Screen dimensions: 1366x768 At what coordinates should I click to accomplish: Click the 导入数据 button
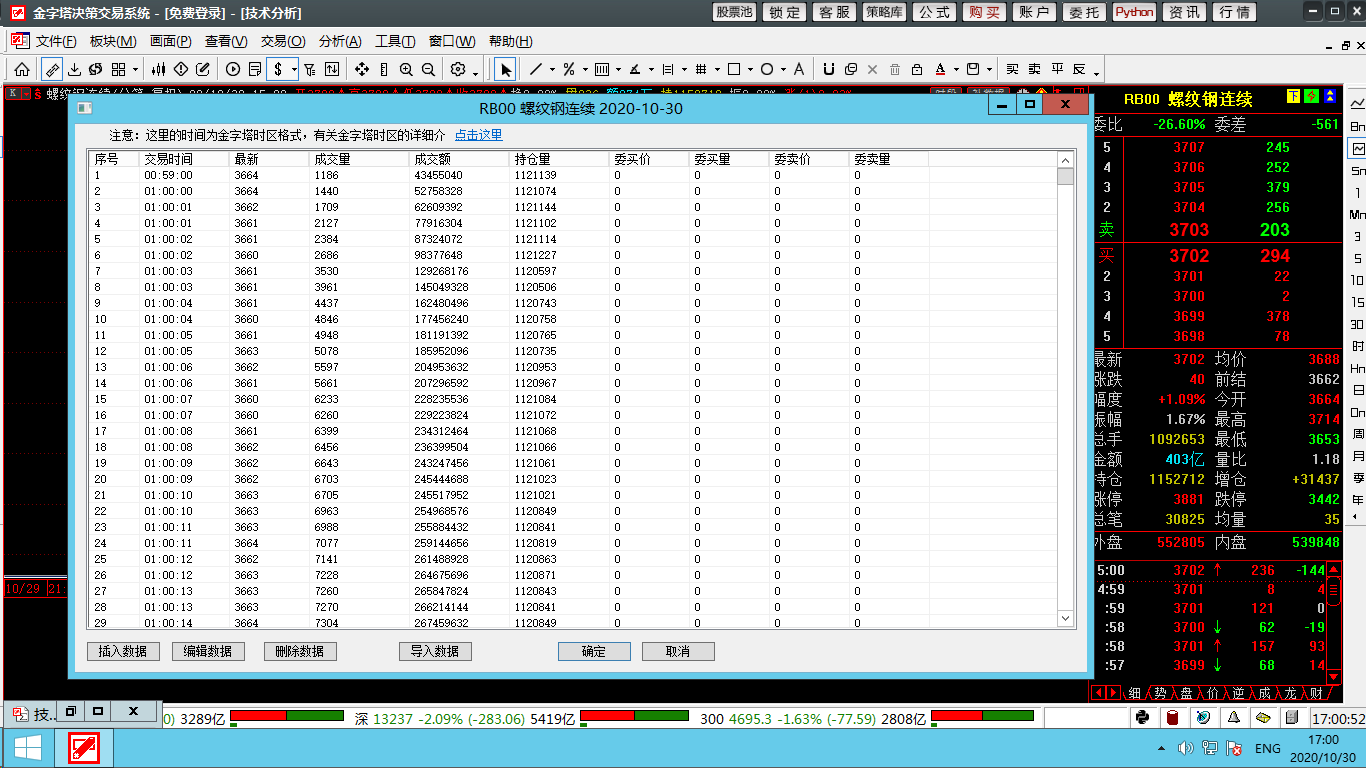click(435, 651)
